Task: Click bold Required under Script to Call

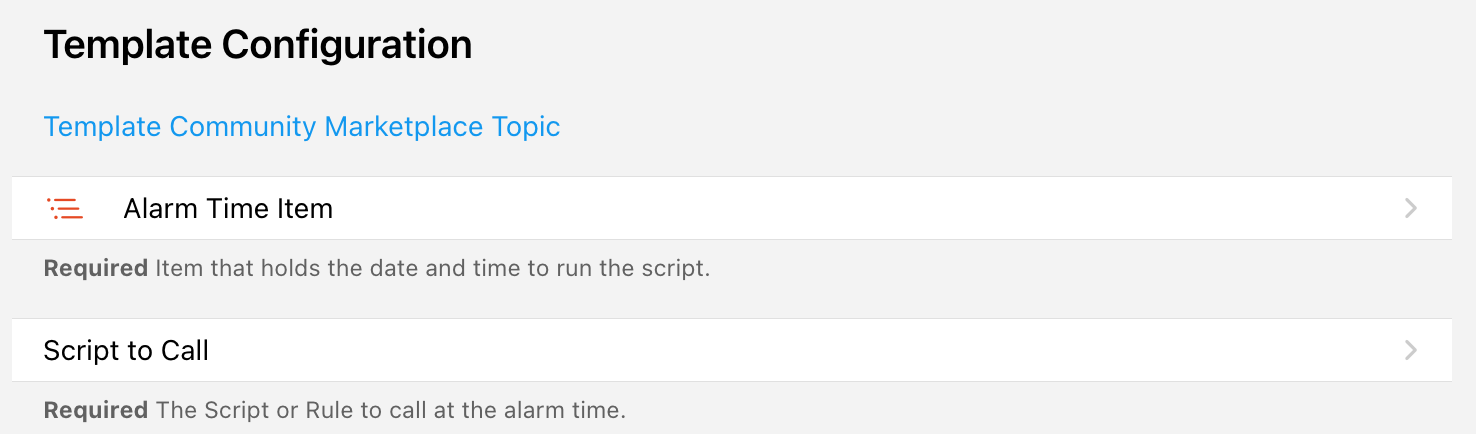Action: click(x=96, y=410)
